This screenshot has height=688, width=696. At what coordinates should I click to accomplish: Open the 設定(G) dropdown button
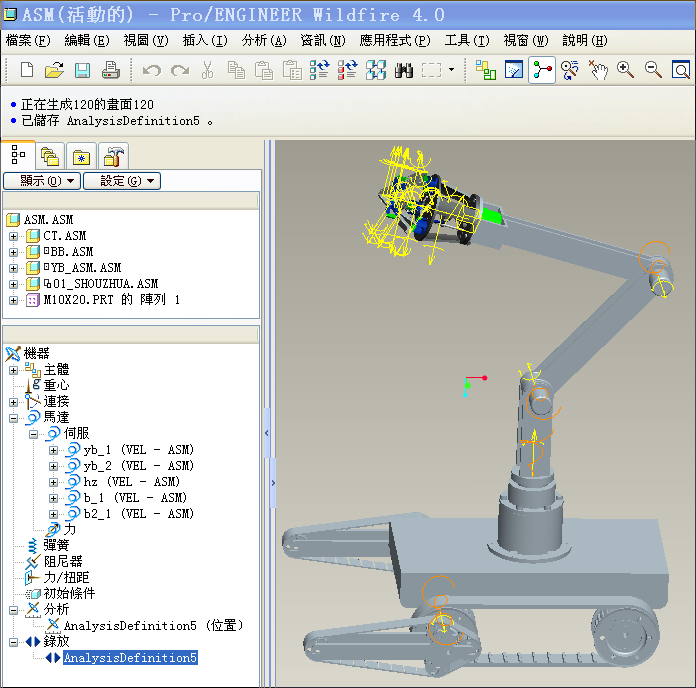tap(121, 181)
